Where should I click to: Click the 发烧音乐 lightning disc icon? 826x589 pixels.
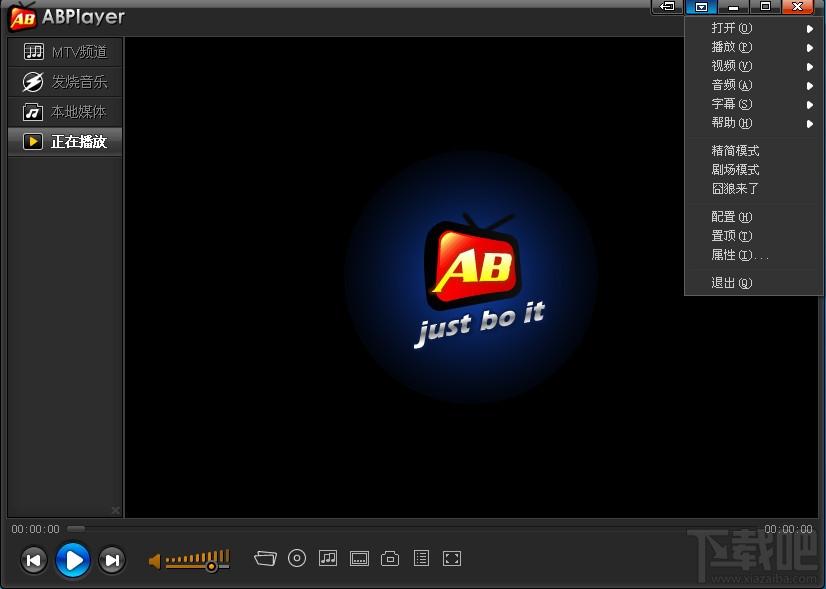(33, 82)
